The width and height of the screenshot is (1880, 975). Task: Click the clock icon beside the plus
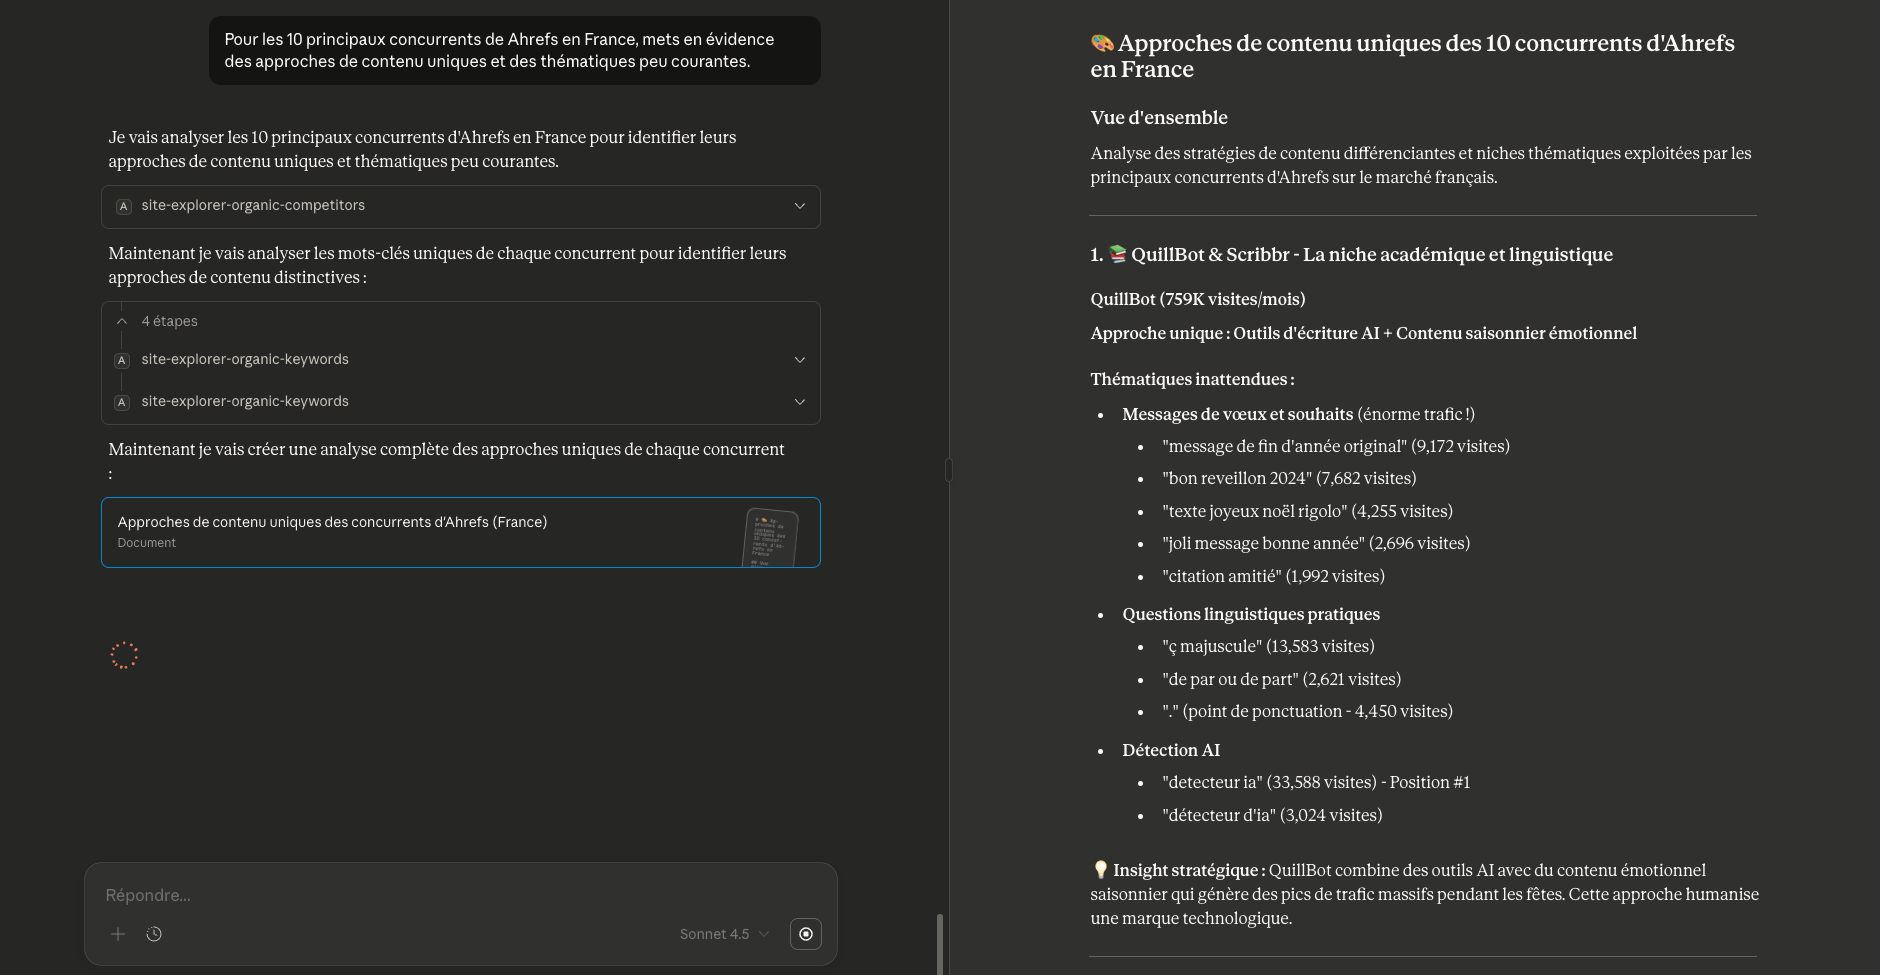pos(154,934)
